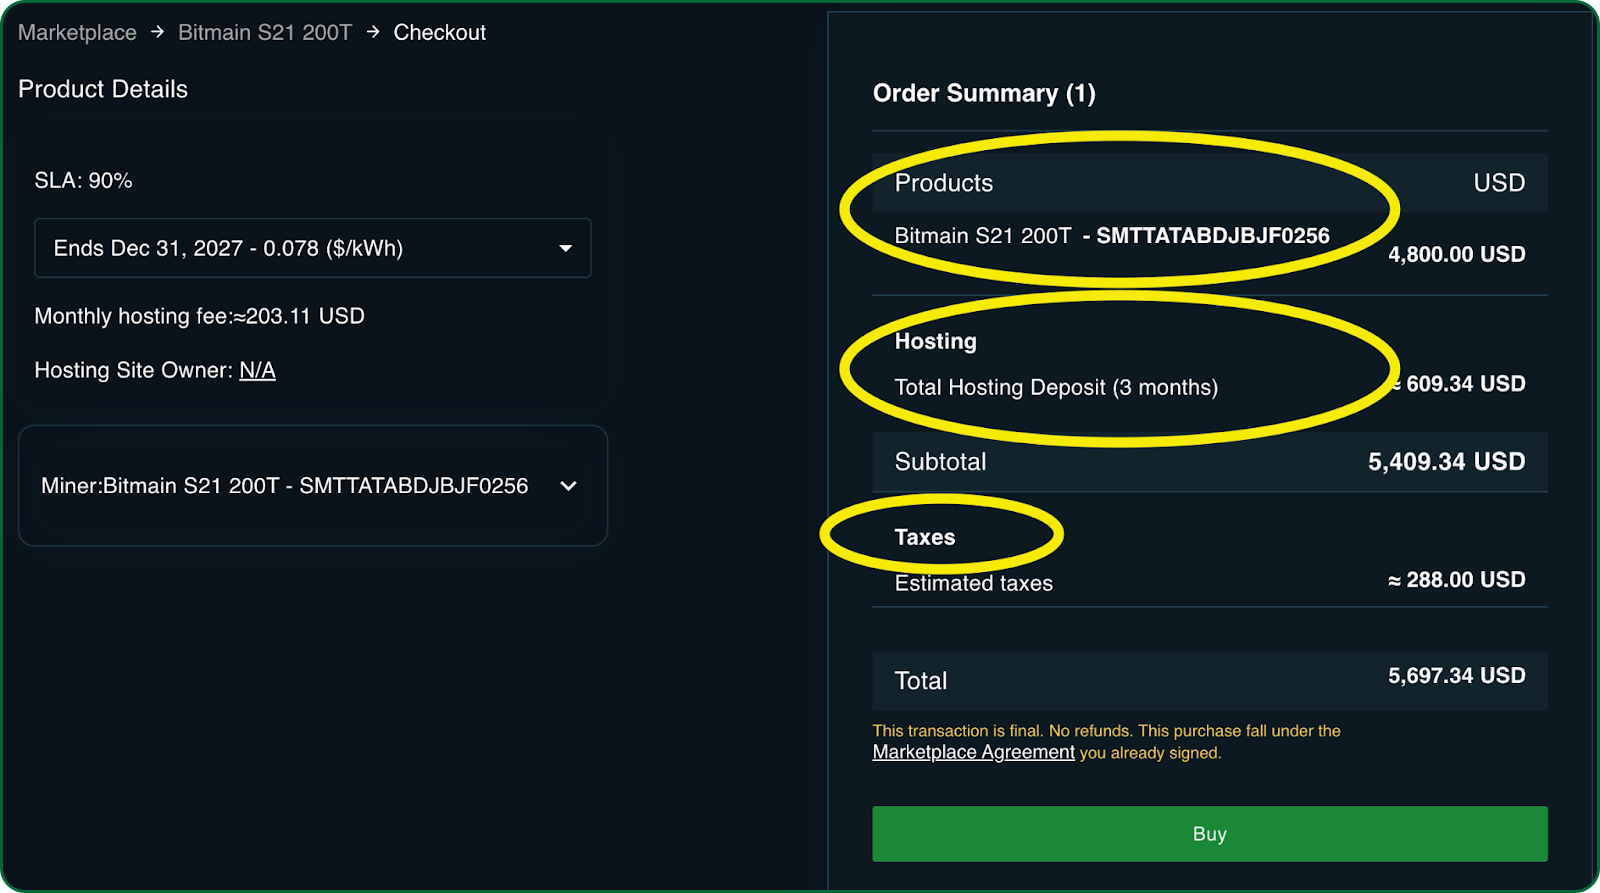Click the Miner Bitmain S21 200T panel text

pyautogui.click(x=284, y=486)
